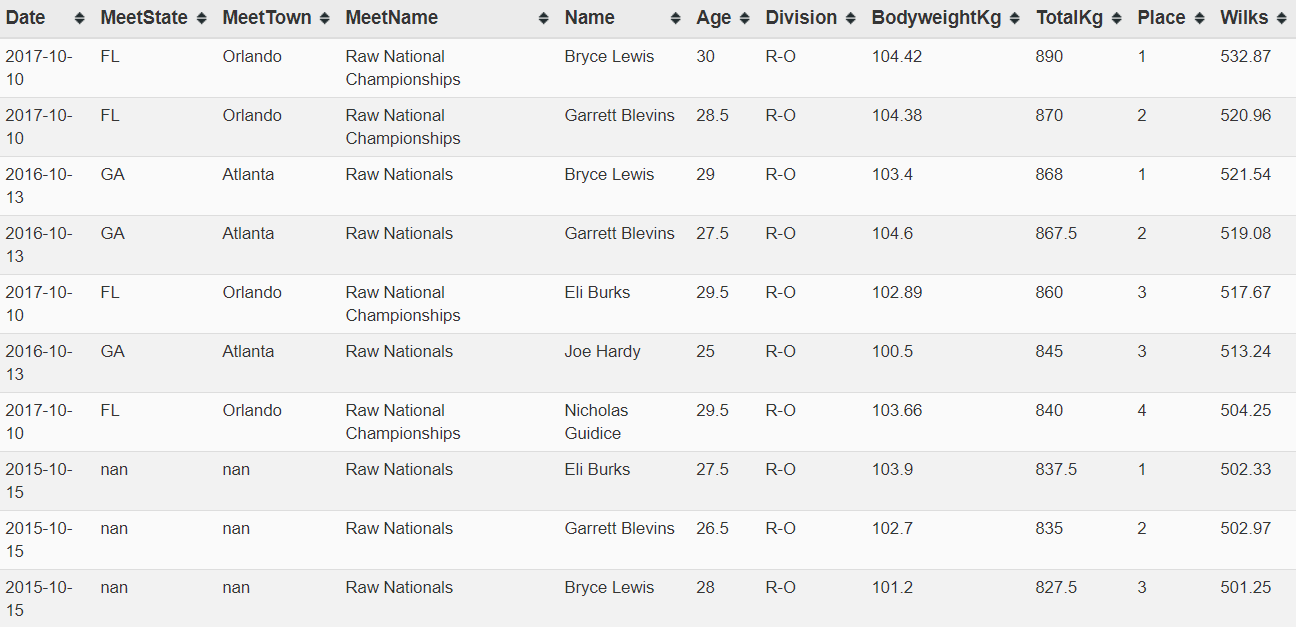Select the Joe Hardy name cell
The height and width of the screenshot is (627, 1297).
(623, 363)
